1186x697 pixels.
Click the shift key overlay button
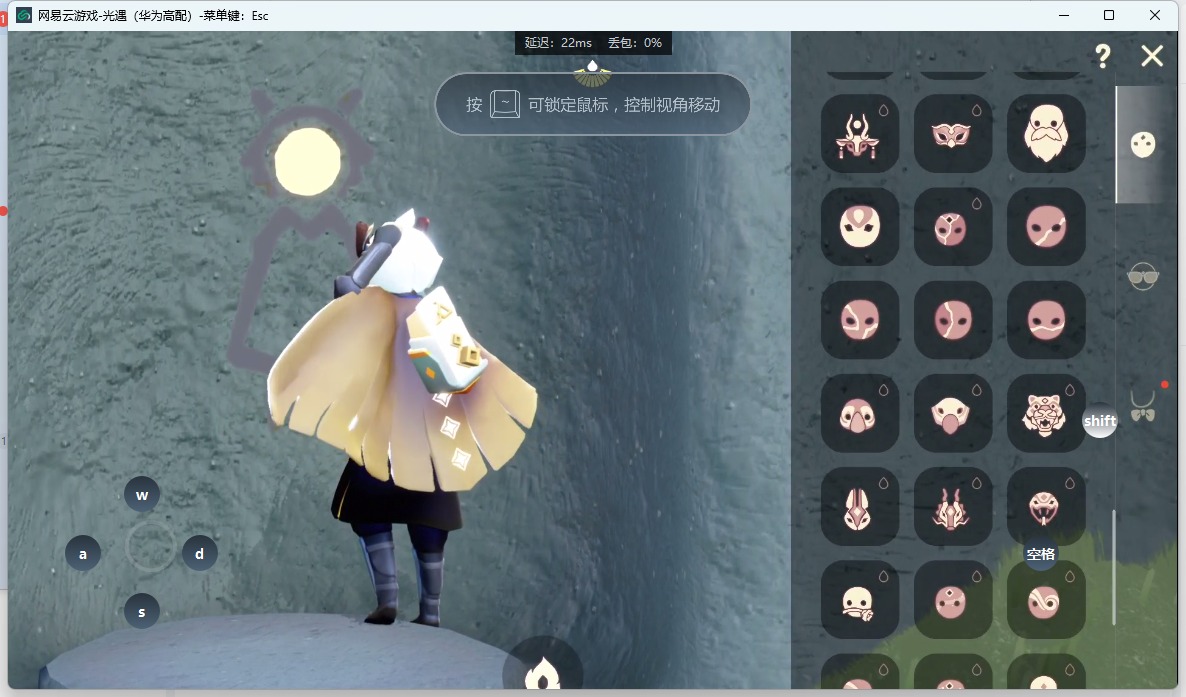click(x=1100, y=421)
